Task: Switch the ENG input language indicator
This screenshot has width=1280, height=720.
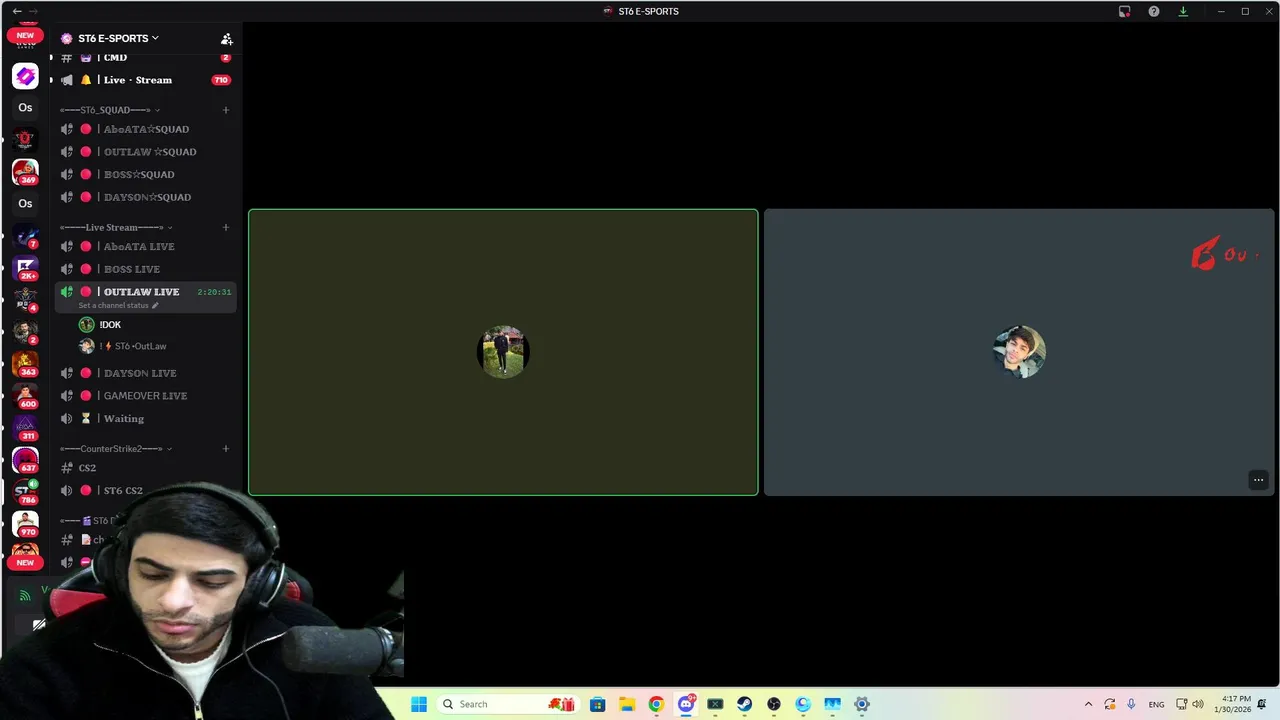Action: point(1156,704)
